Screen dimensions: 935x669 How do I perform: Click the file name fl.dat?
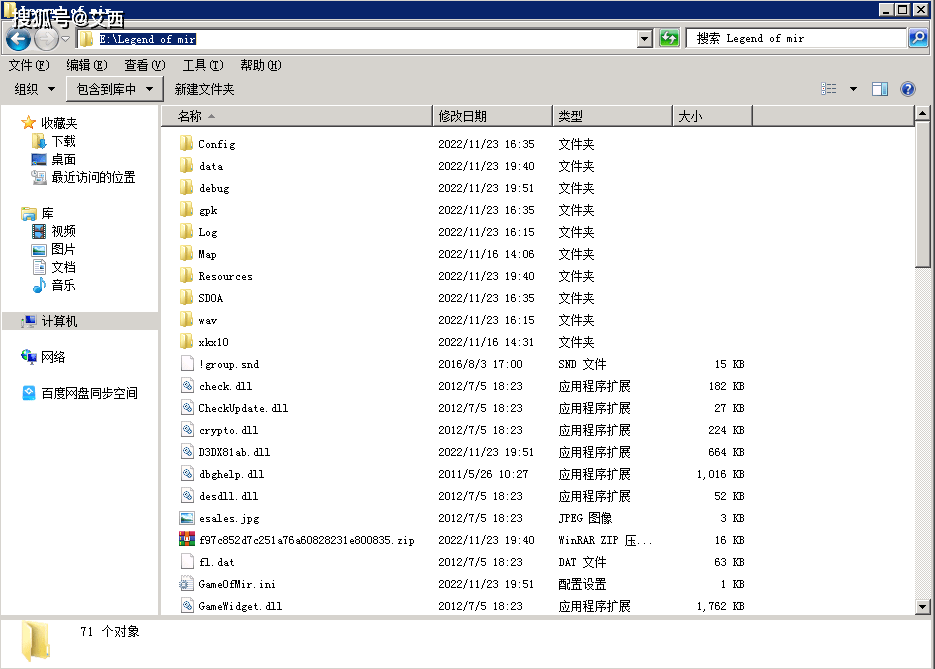[x=216, y=562]
